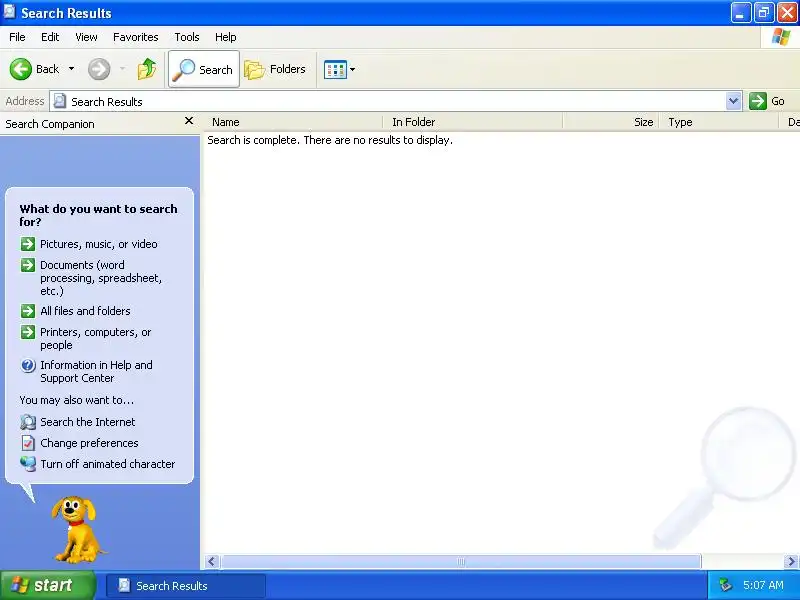The height and width of the screenshot is (600, 800).
Task: Click the Search Results icon in address bar
Action: click(x=60, y=101)
